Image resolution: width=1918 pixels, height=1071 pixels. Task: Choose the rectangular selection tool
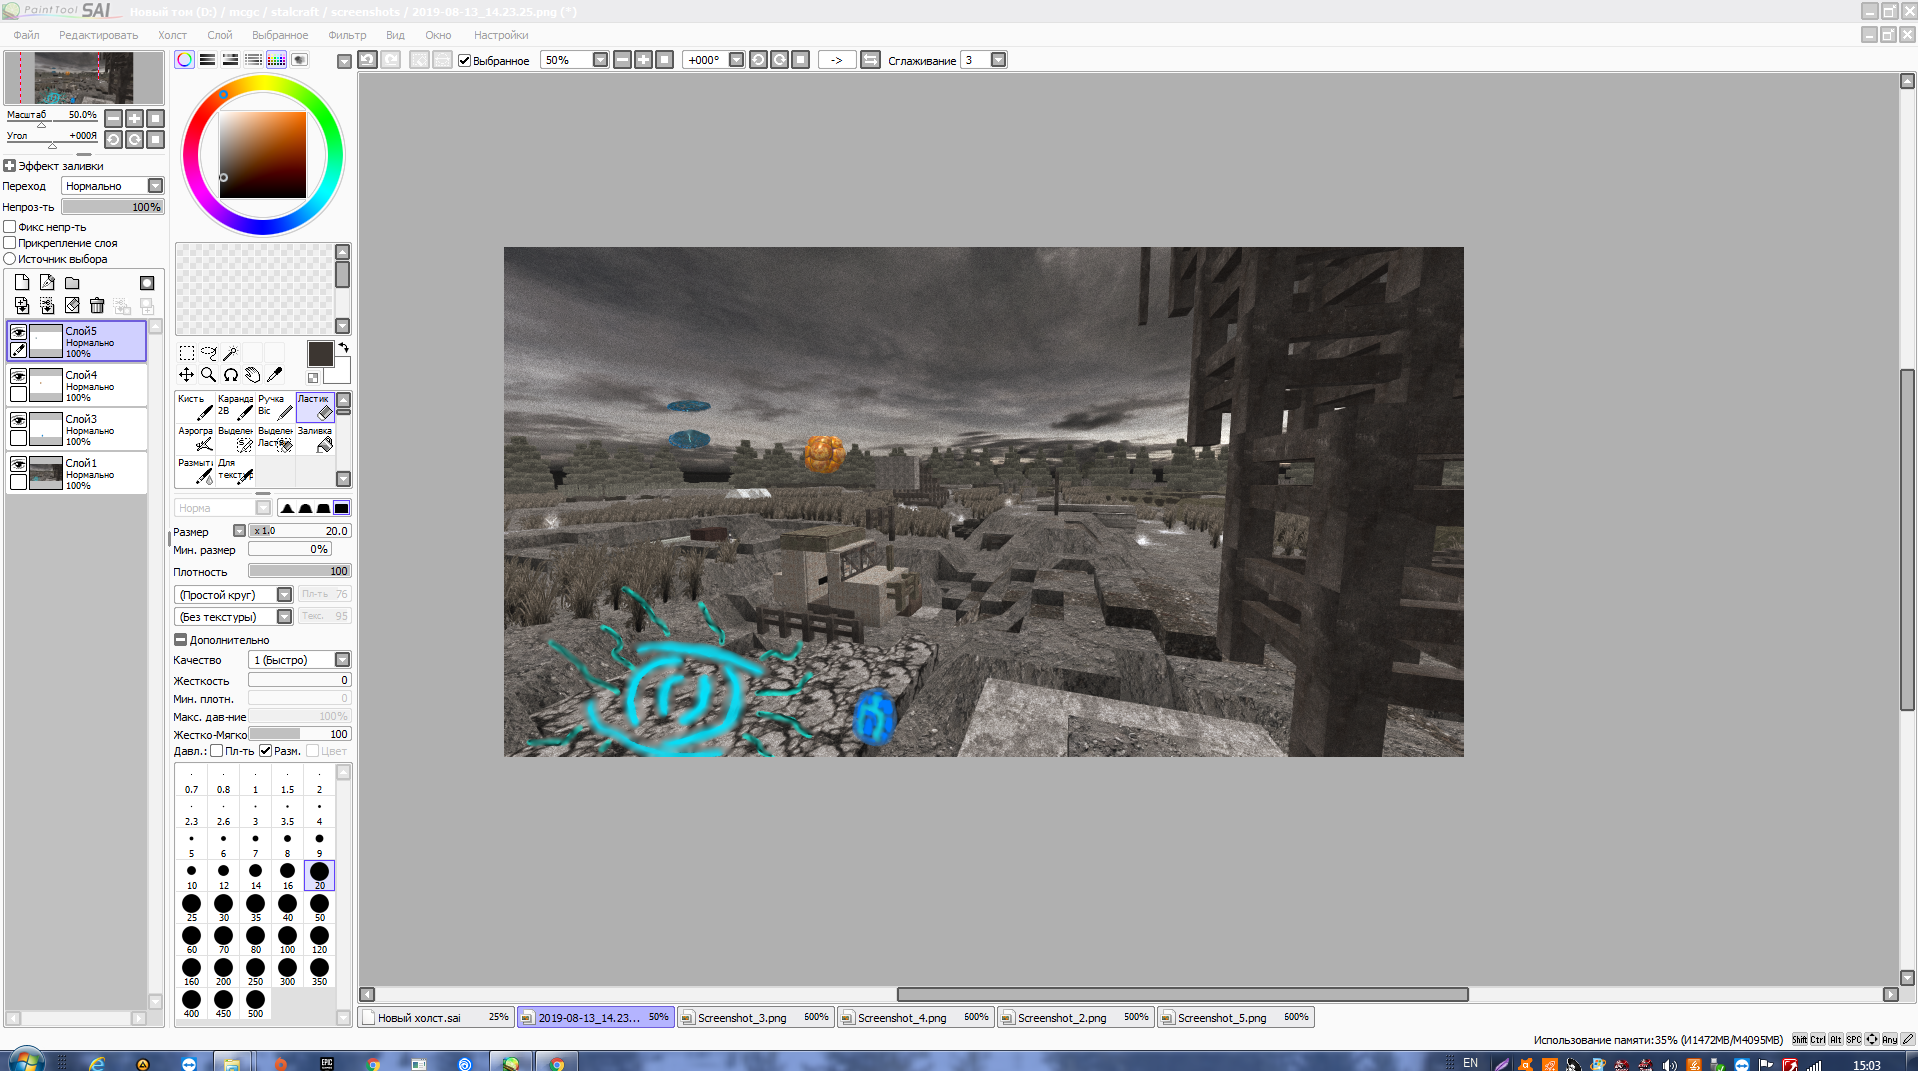[187, 353]
